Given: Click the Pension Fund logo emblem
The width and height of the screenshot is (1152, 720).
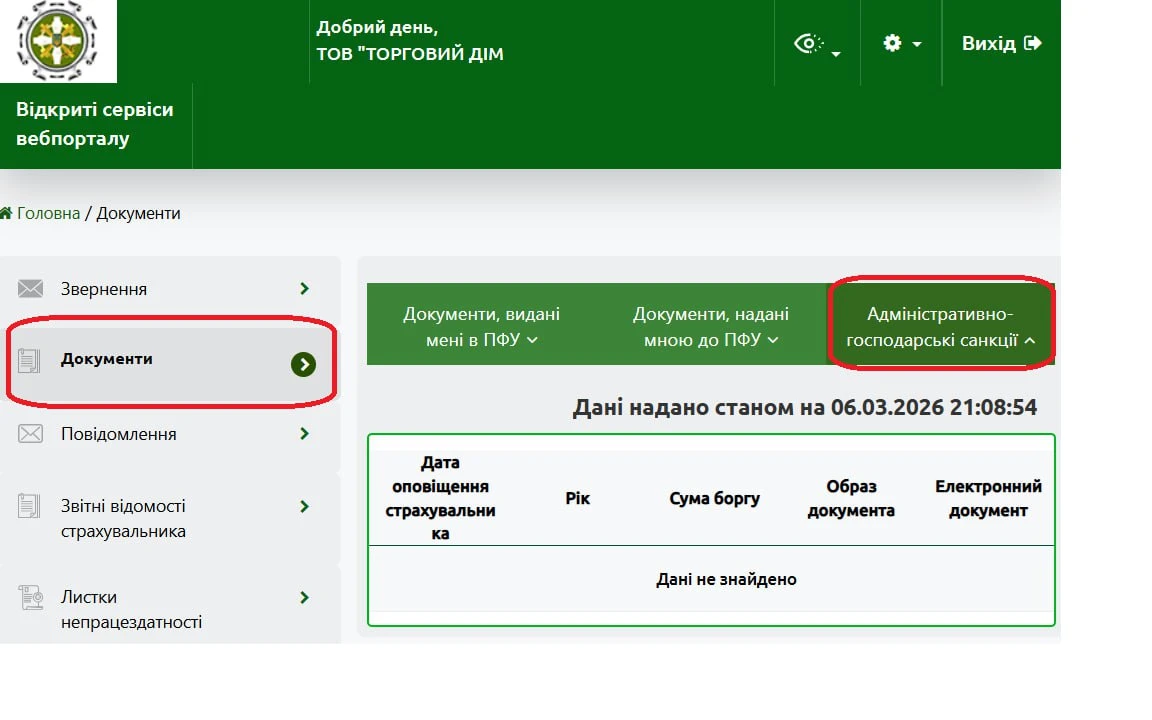Looking at the screenshot, I should (x=59, y=41).
